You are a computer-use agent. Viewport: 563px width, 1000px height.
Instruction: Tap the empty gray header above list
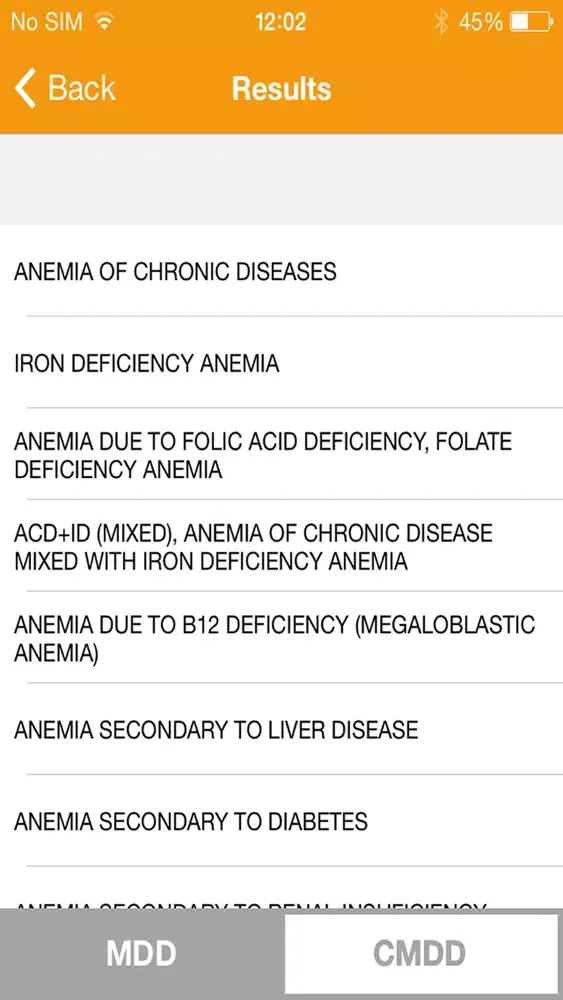point(281,179)
